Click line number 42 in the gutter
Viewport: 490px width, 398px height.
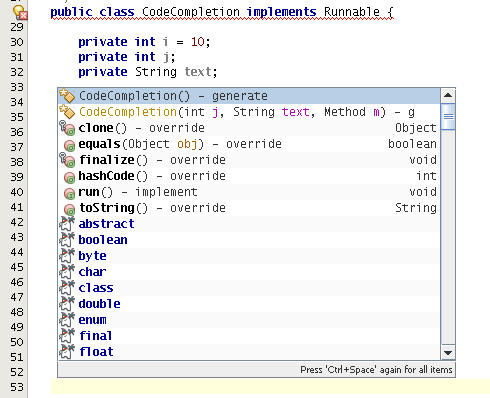(x=17, y=222)
